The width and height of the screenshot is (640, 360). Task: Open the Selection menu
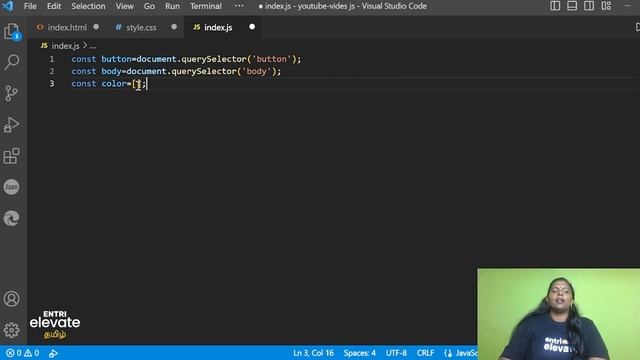pyautogui.click(x=88, y=6)
